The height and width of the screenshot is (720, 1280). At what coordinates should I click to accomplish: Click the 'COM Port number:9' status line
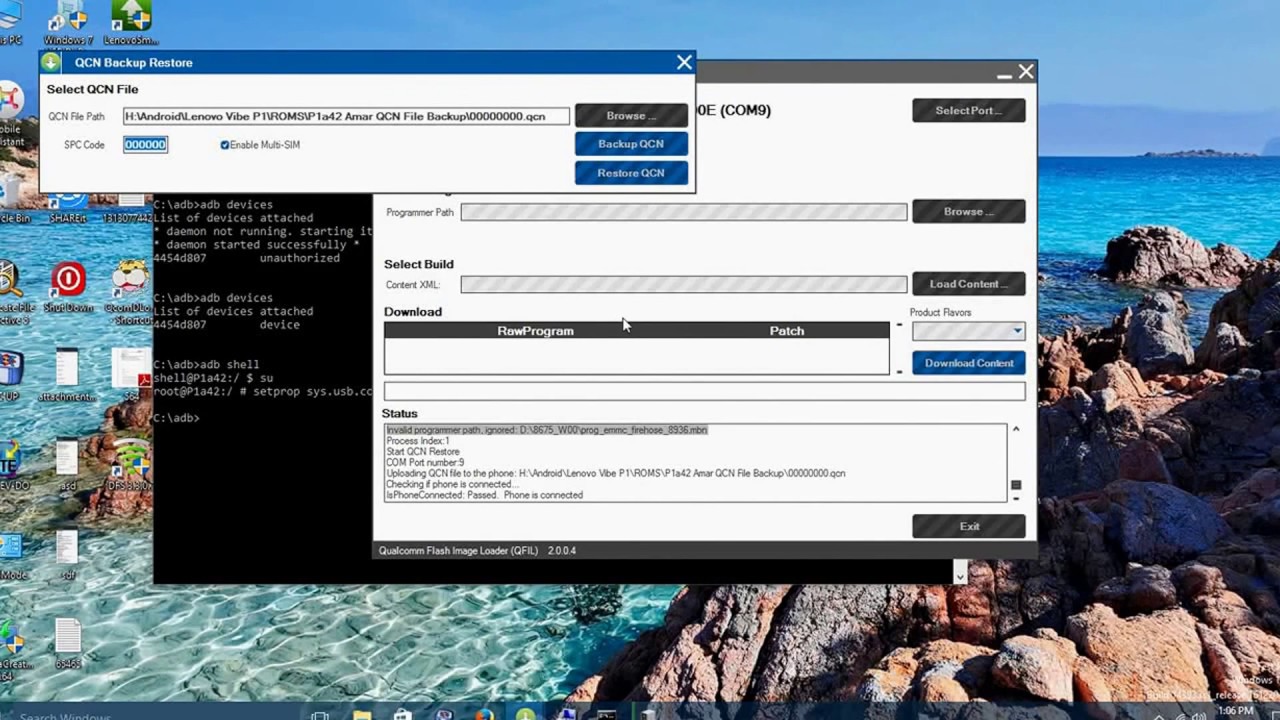(425, 463)
